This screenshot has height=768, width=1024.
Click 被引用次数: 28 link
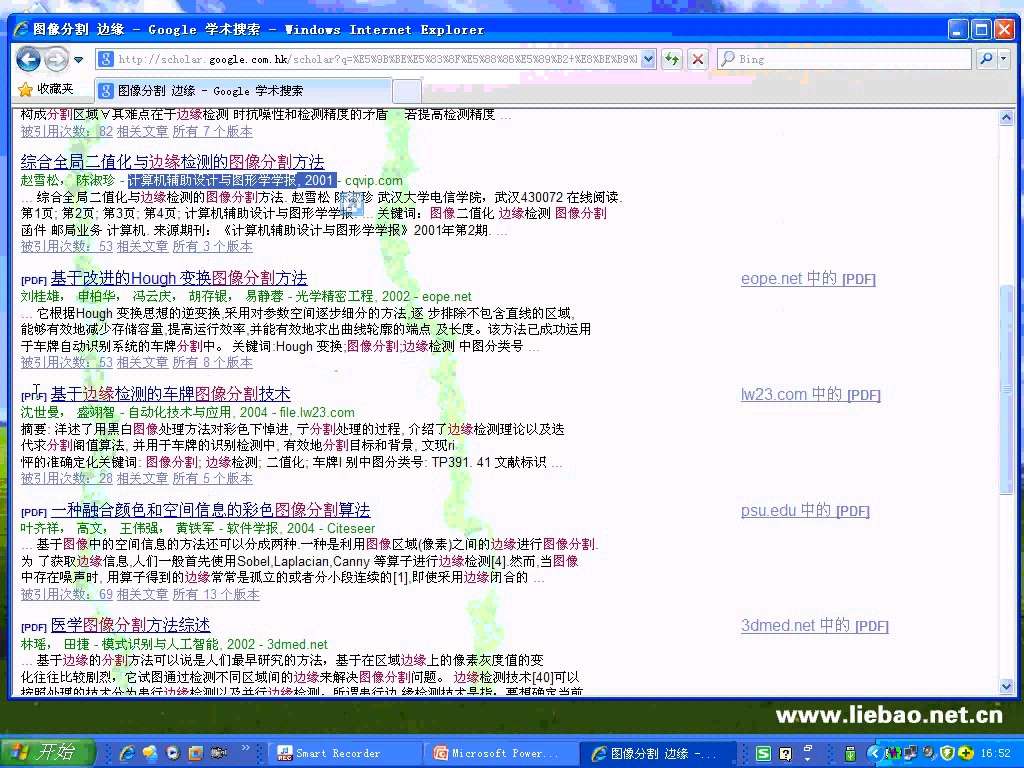(x=67, y=478)
